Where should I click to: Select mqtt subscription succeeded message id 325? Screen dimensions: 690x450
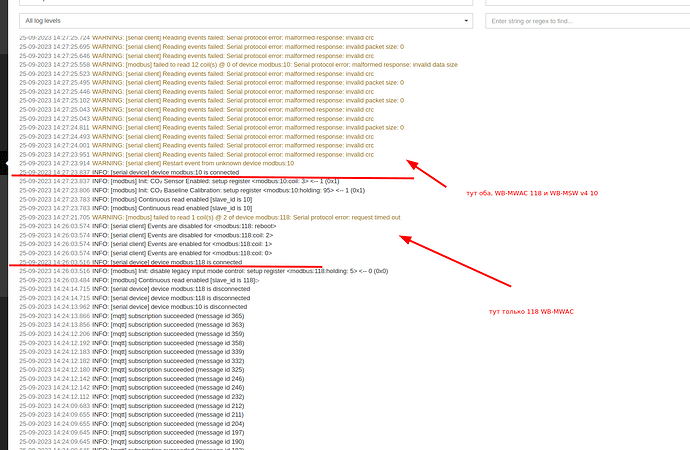point(132,370)
